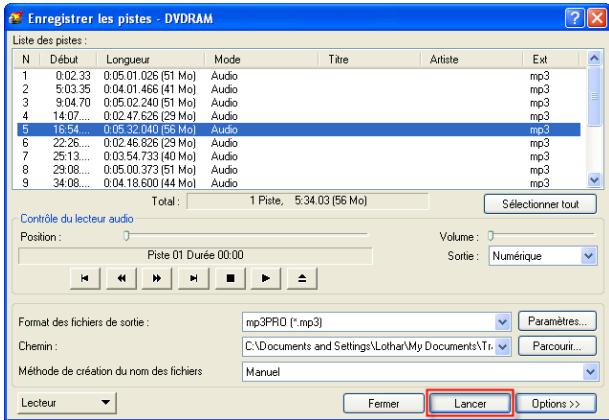Open the Chemin path dropdown
This screenshot has width=609, height=420.
point(503,346)
